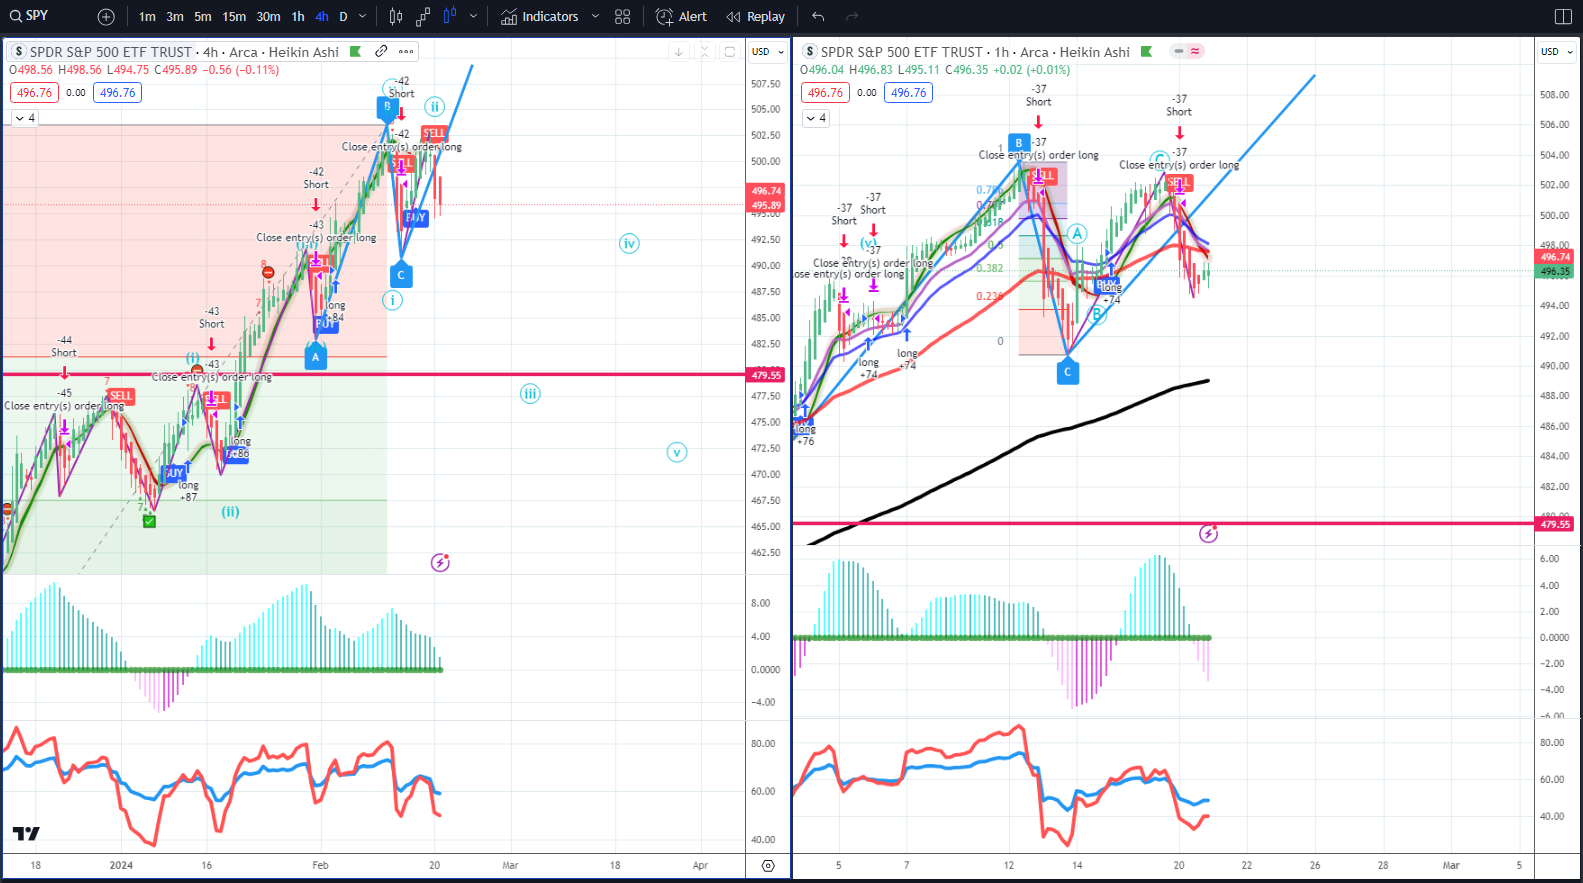Add symbol with the plus icon

tap(106, 17)
